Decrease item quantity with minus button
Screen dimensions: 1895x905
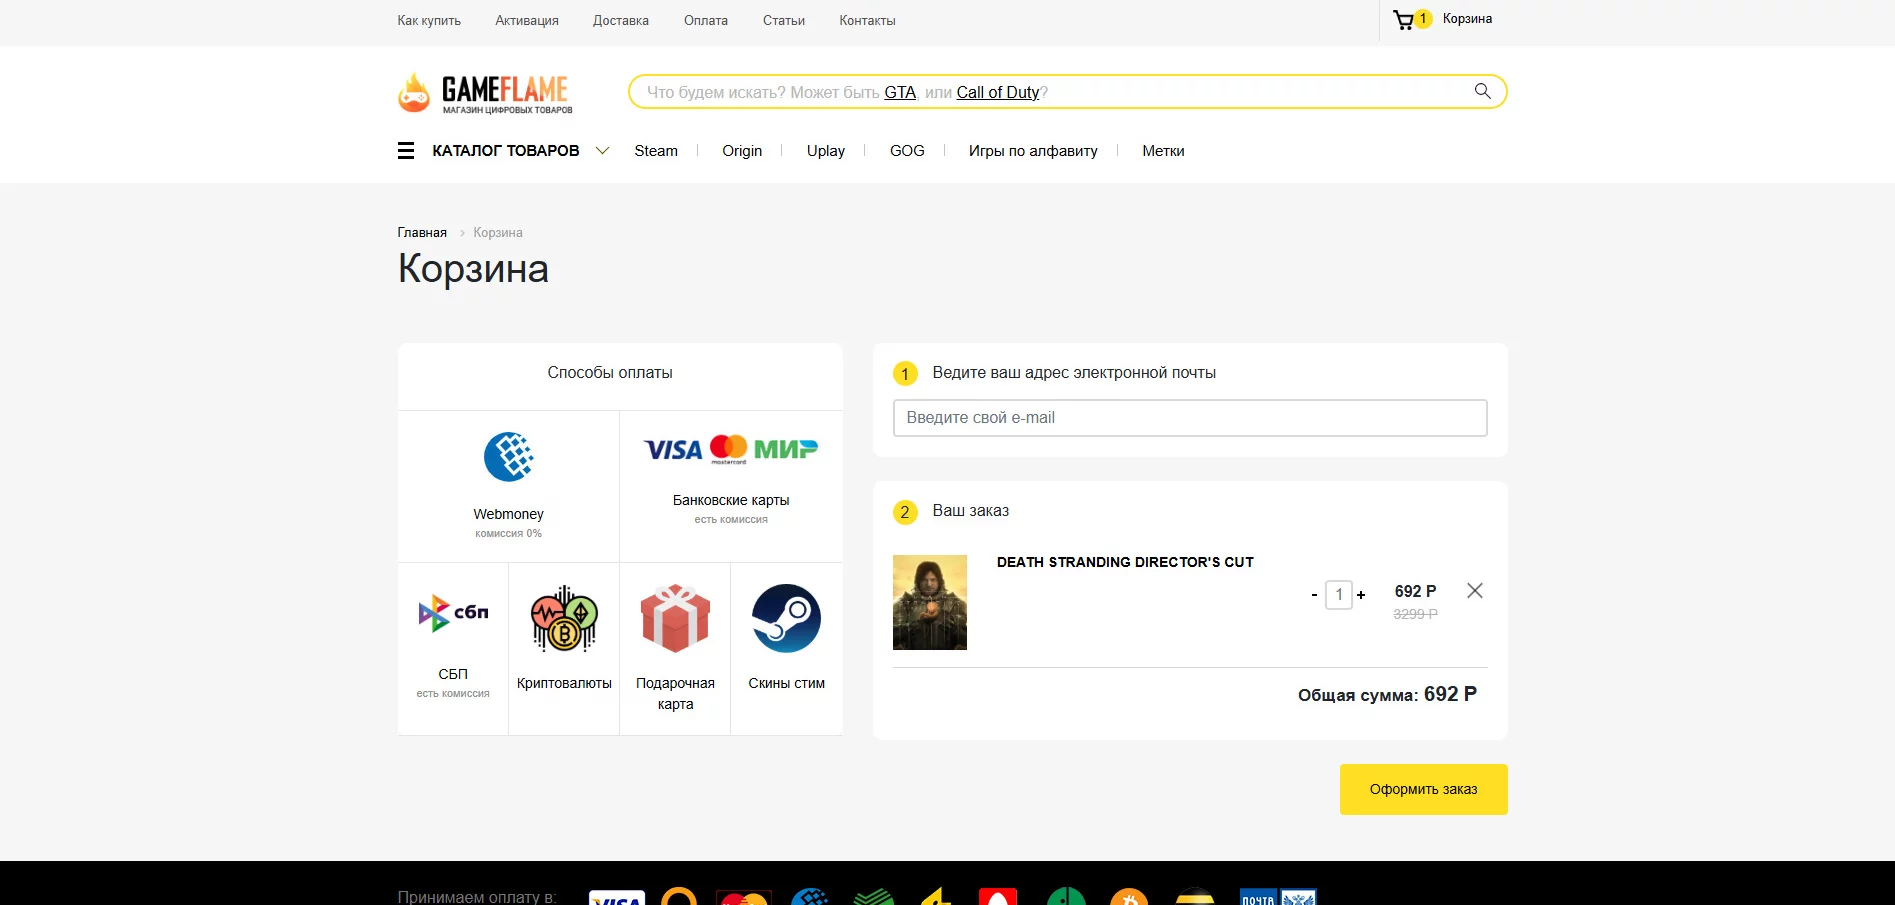(x=1314, y=595)
